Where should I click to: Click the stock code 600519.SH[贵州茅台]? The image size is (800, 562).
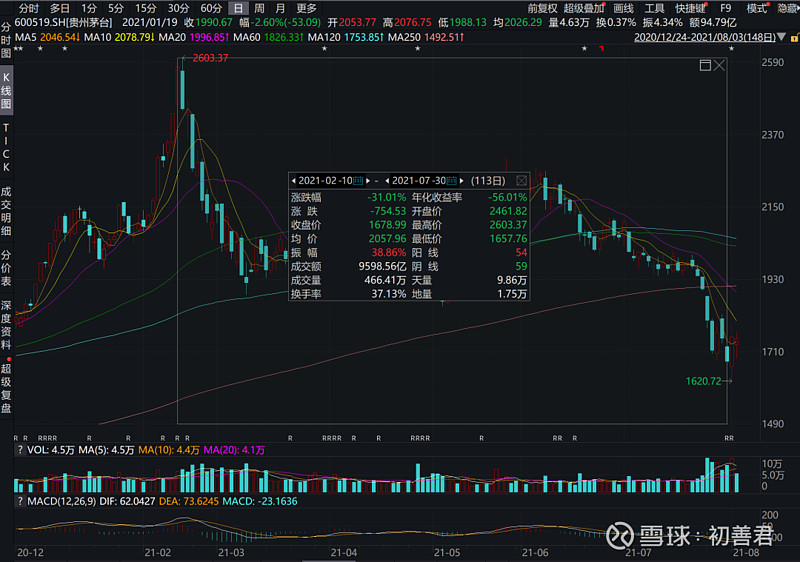(x=63, y=23)
